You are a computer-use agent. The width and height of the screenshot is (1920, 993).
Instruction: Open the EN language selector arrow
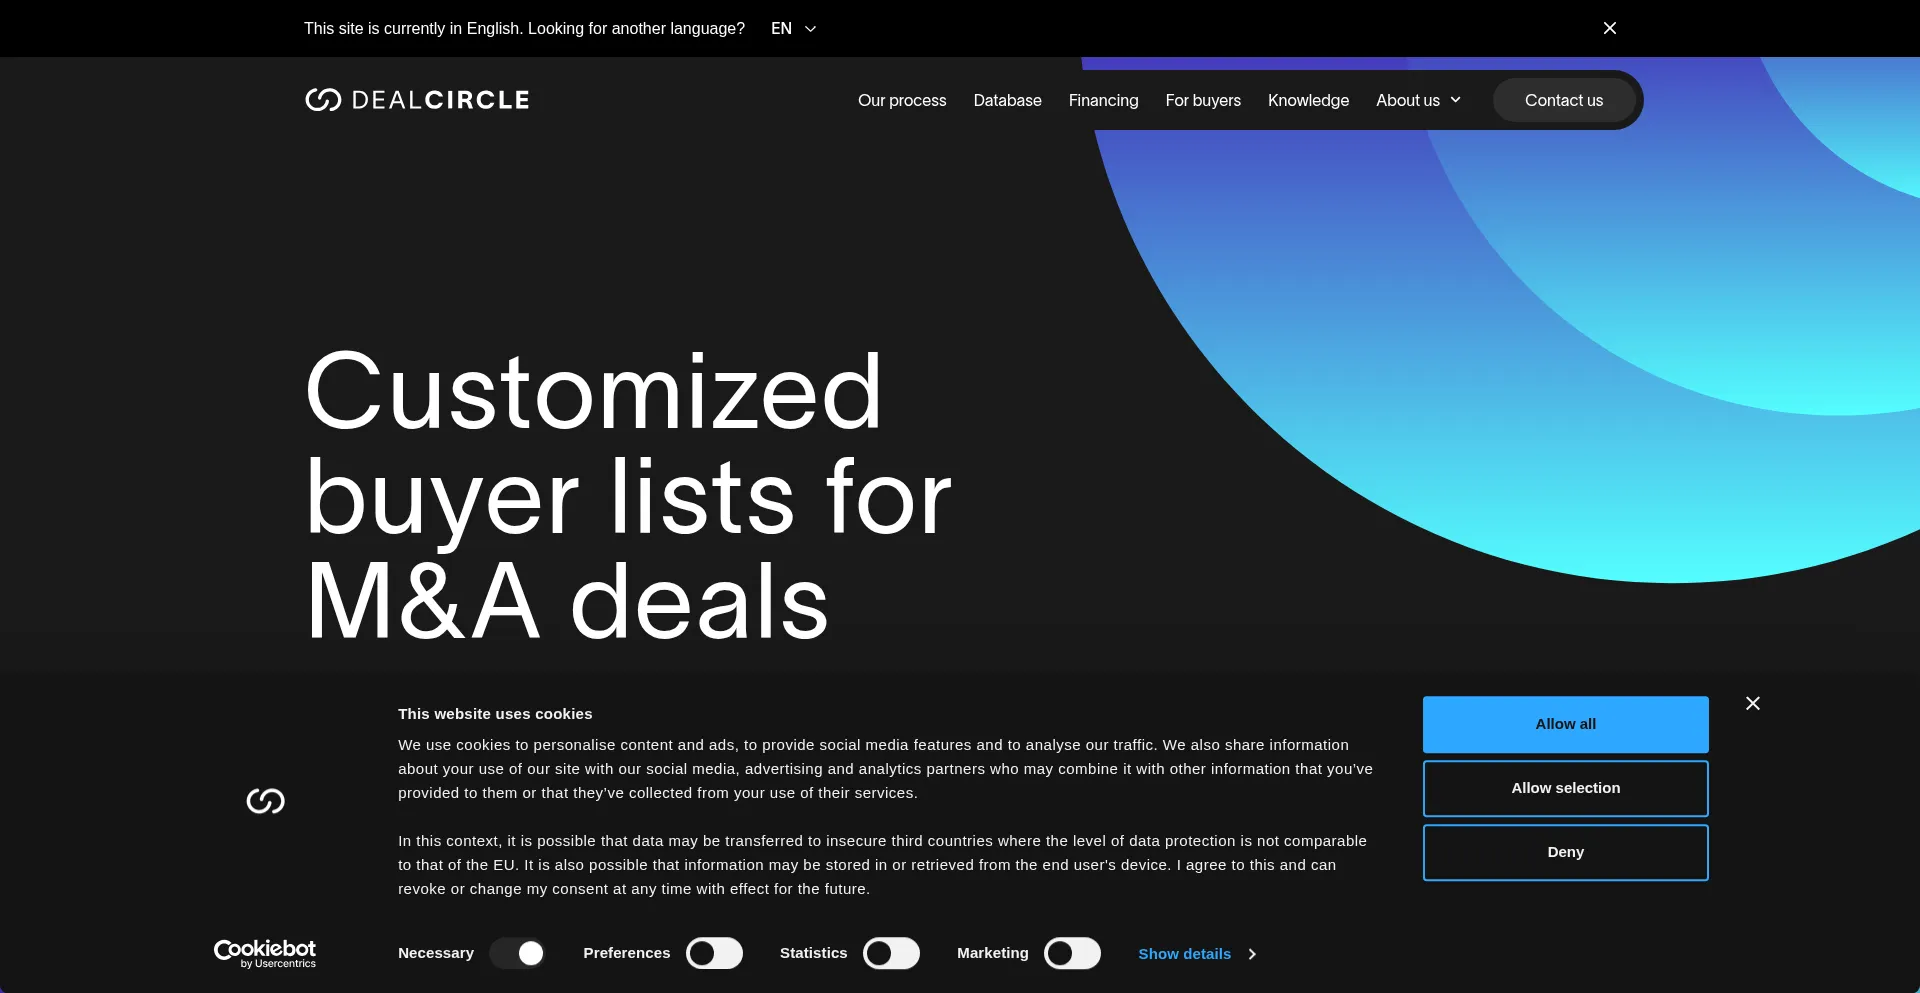tap(810, 28)
